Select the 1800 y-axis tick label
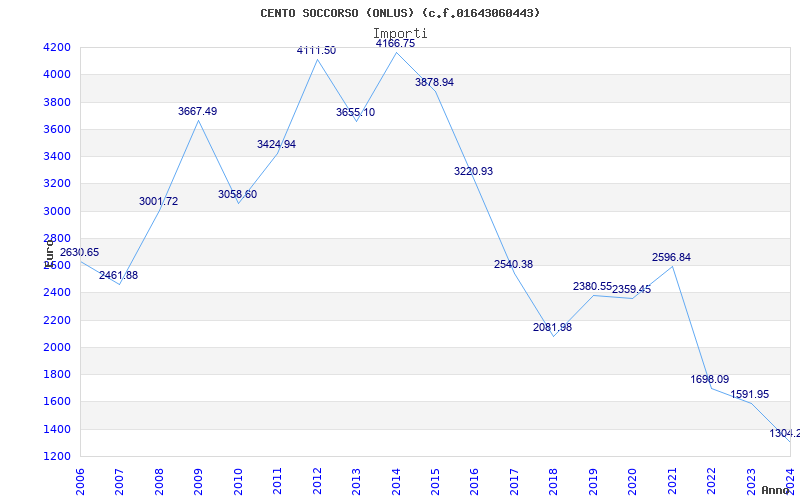Screen dimensions: 800x500 pos(57,374)
